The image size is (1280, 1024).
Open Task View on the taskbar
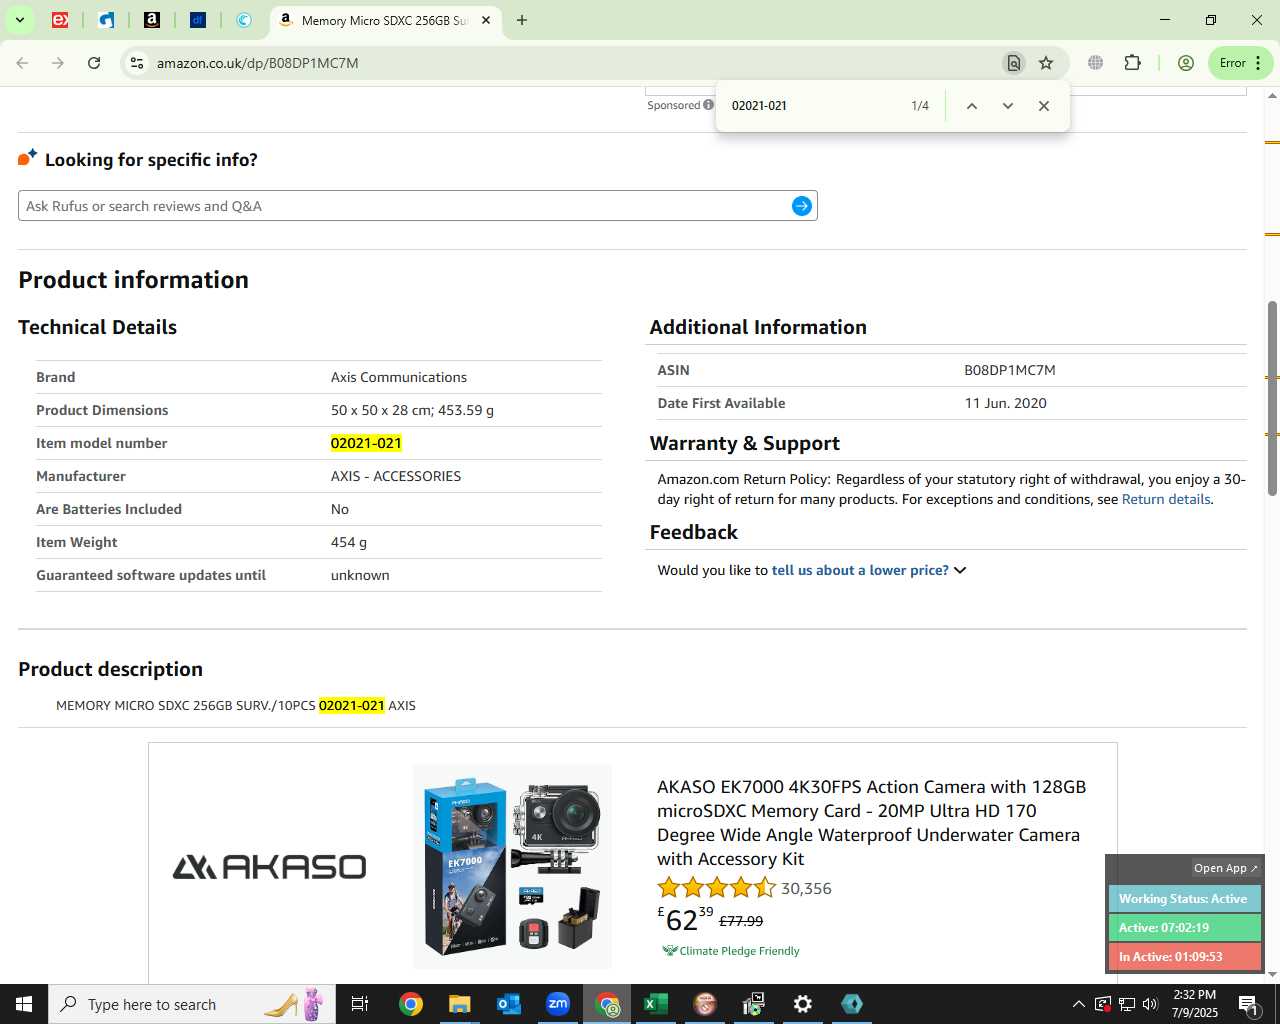coord(360,1004)
